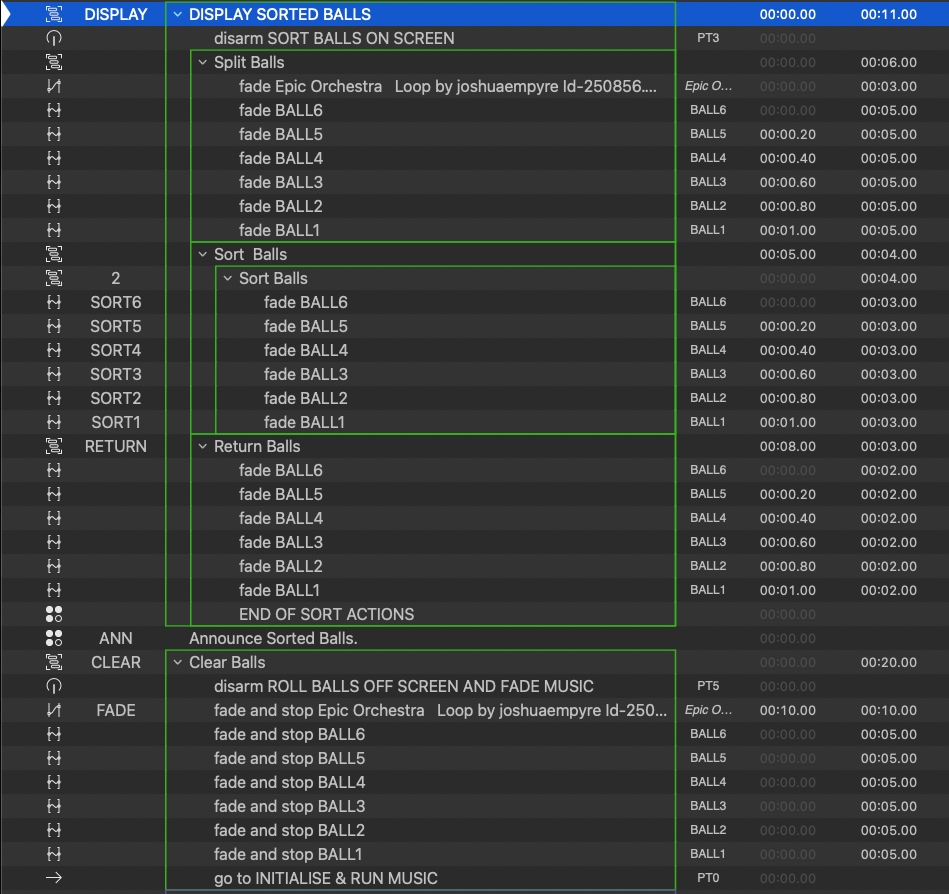949x894 pixels.
Task: Click the memo icon of the ANN cue
Action: pyautogui.click(x=54, y=639)
